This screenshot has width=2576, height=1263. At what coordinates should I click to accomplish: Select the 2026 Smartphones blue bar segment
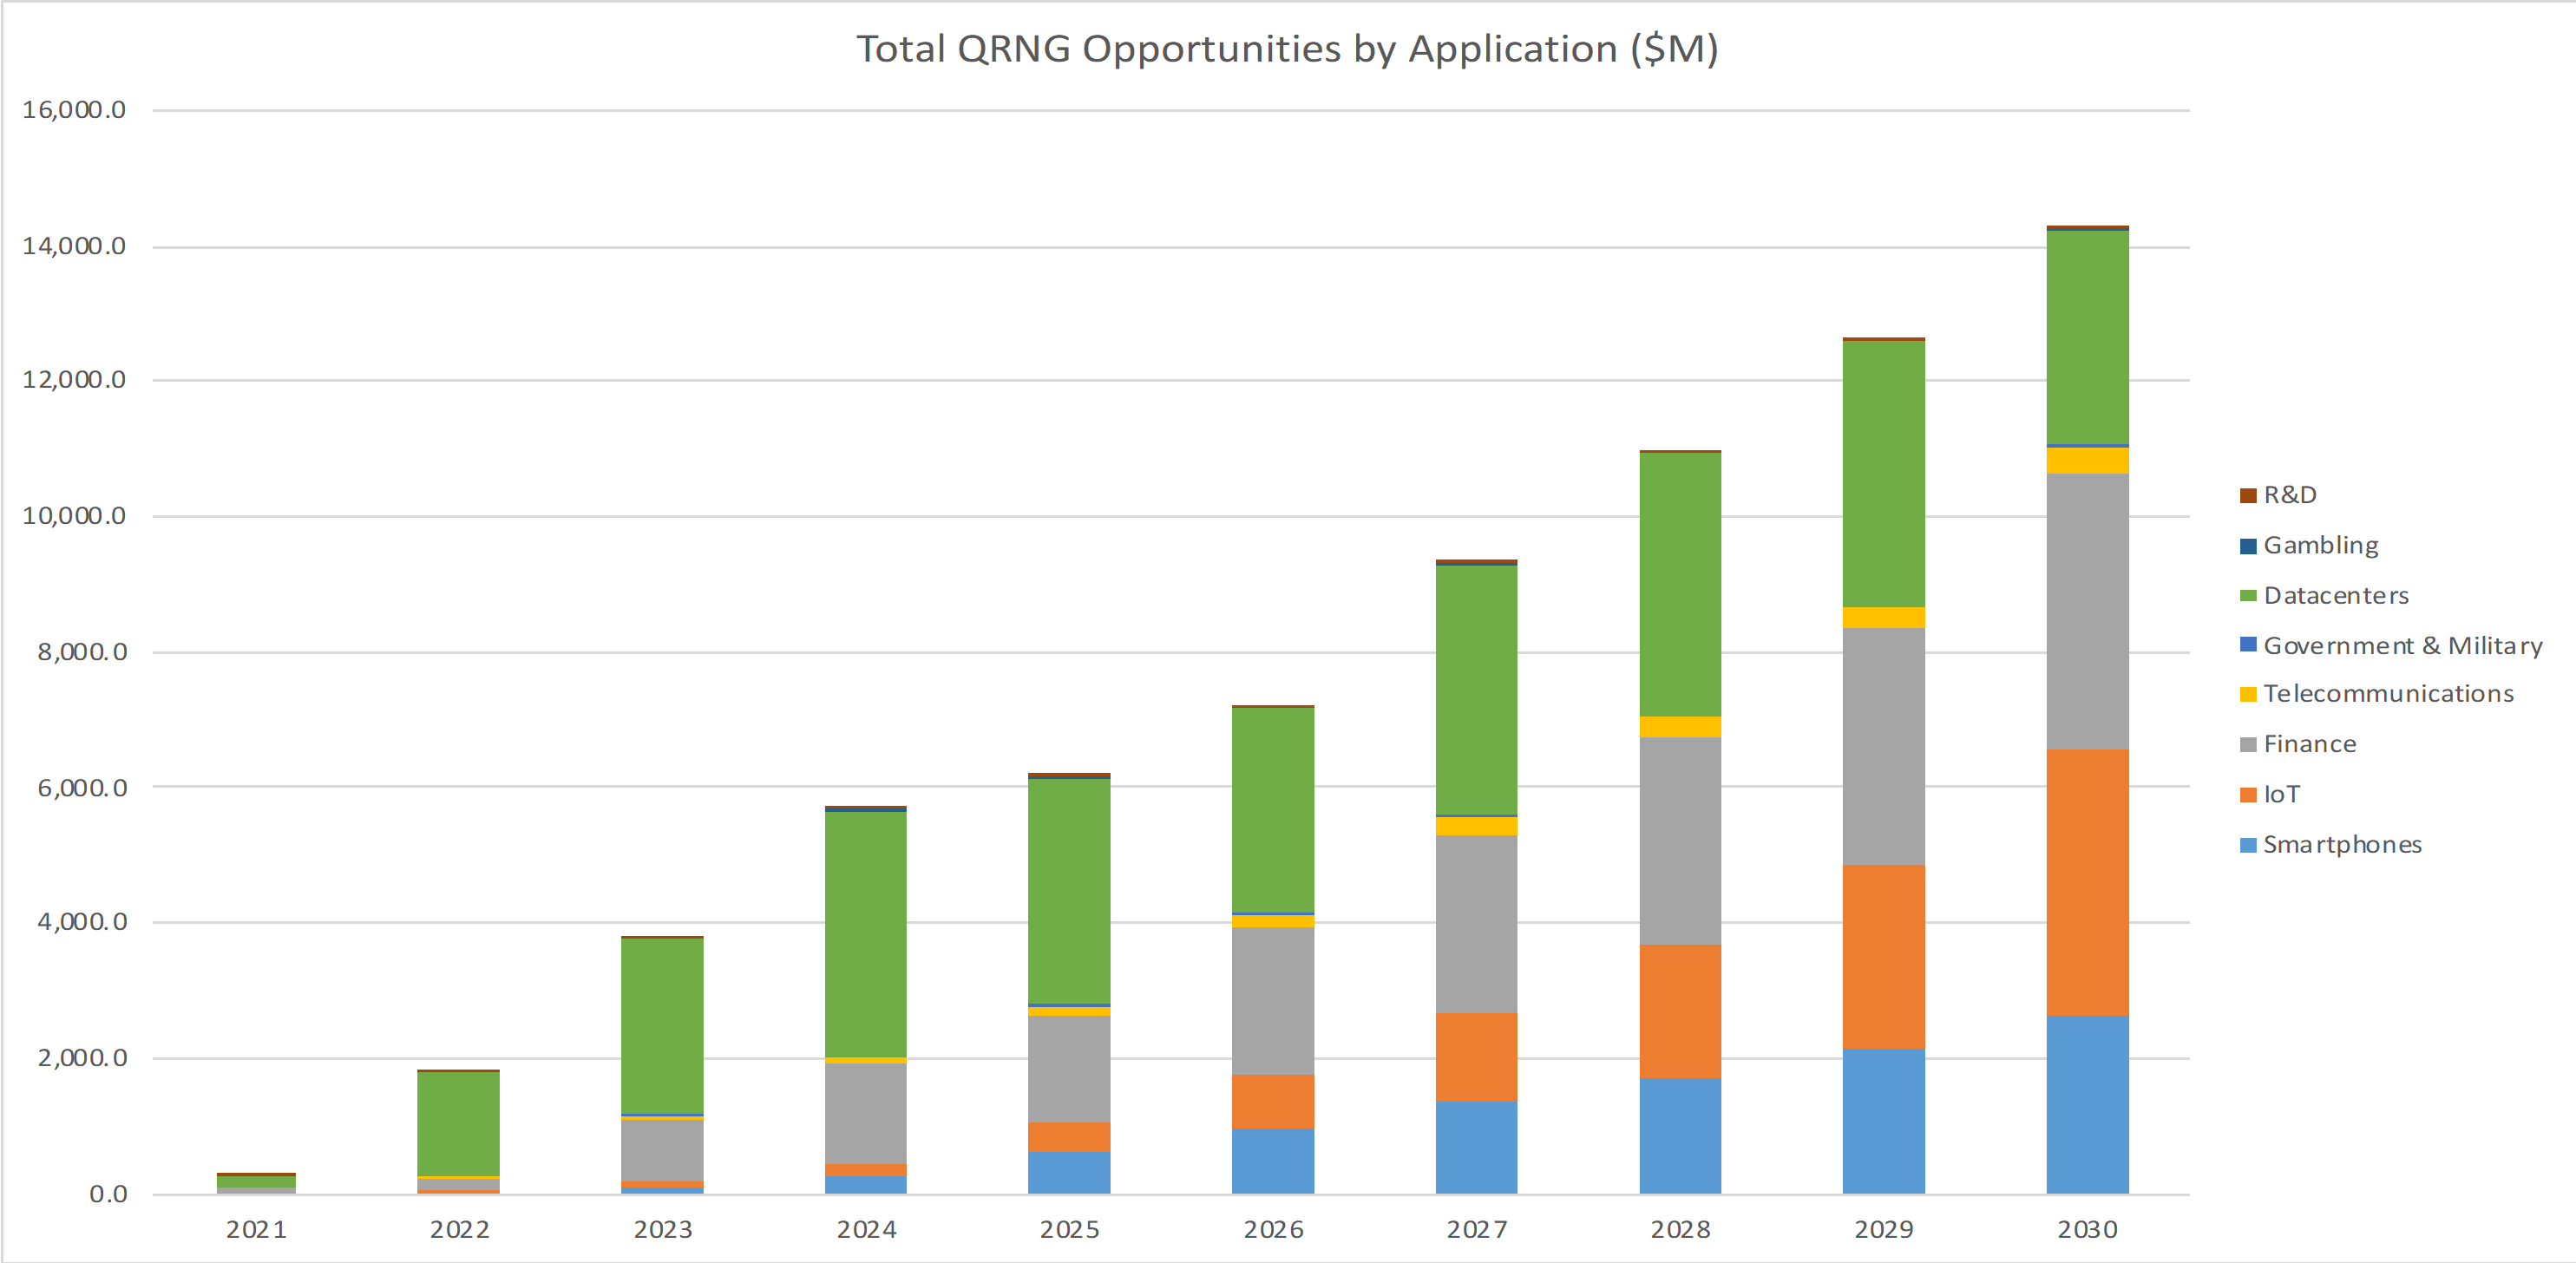pos(1273,1162)
